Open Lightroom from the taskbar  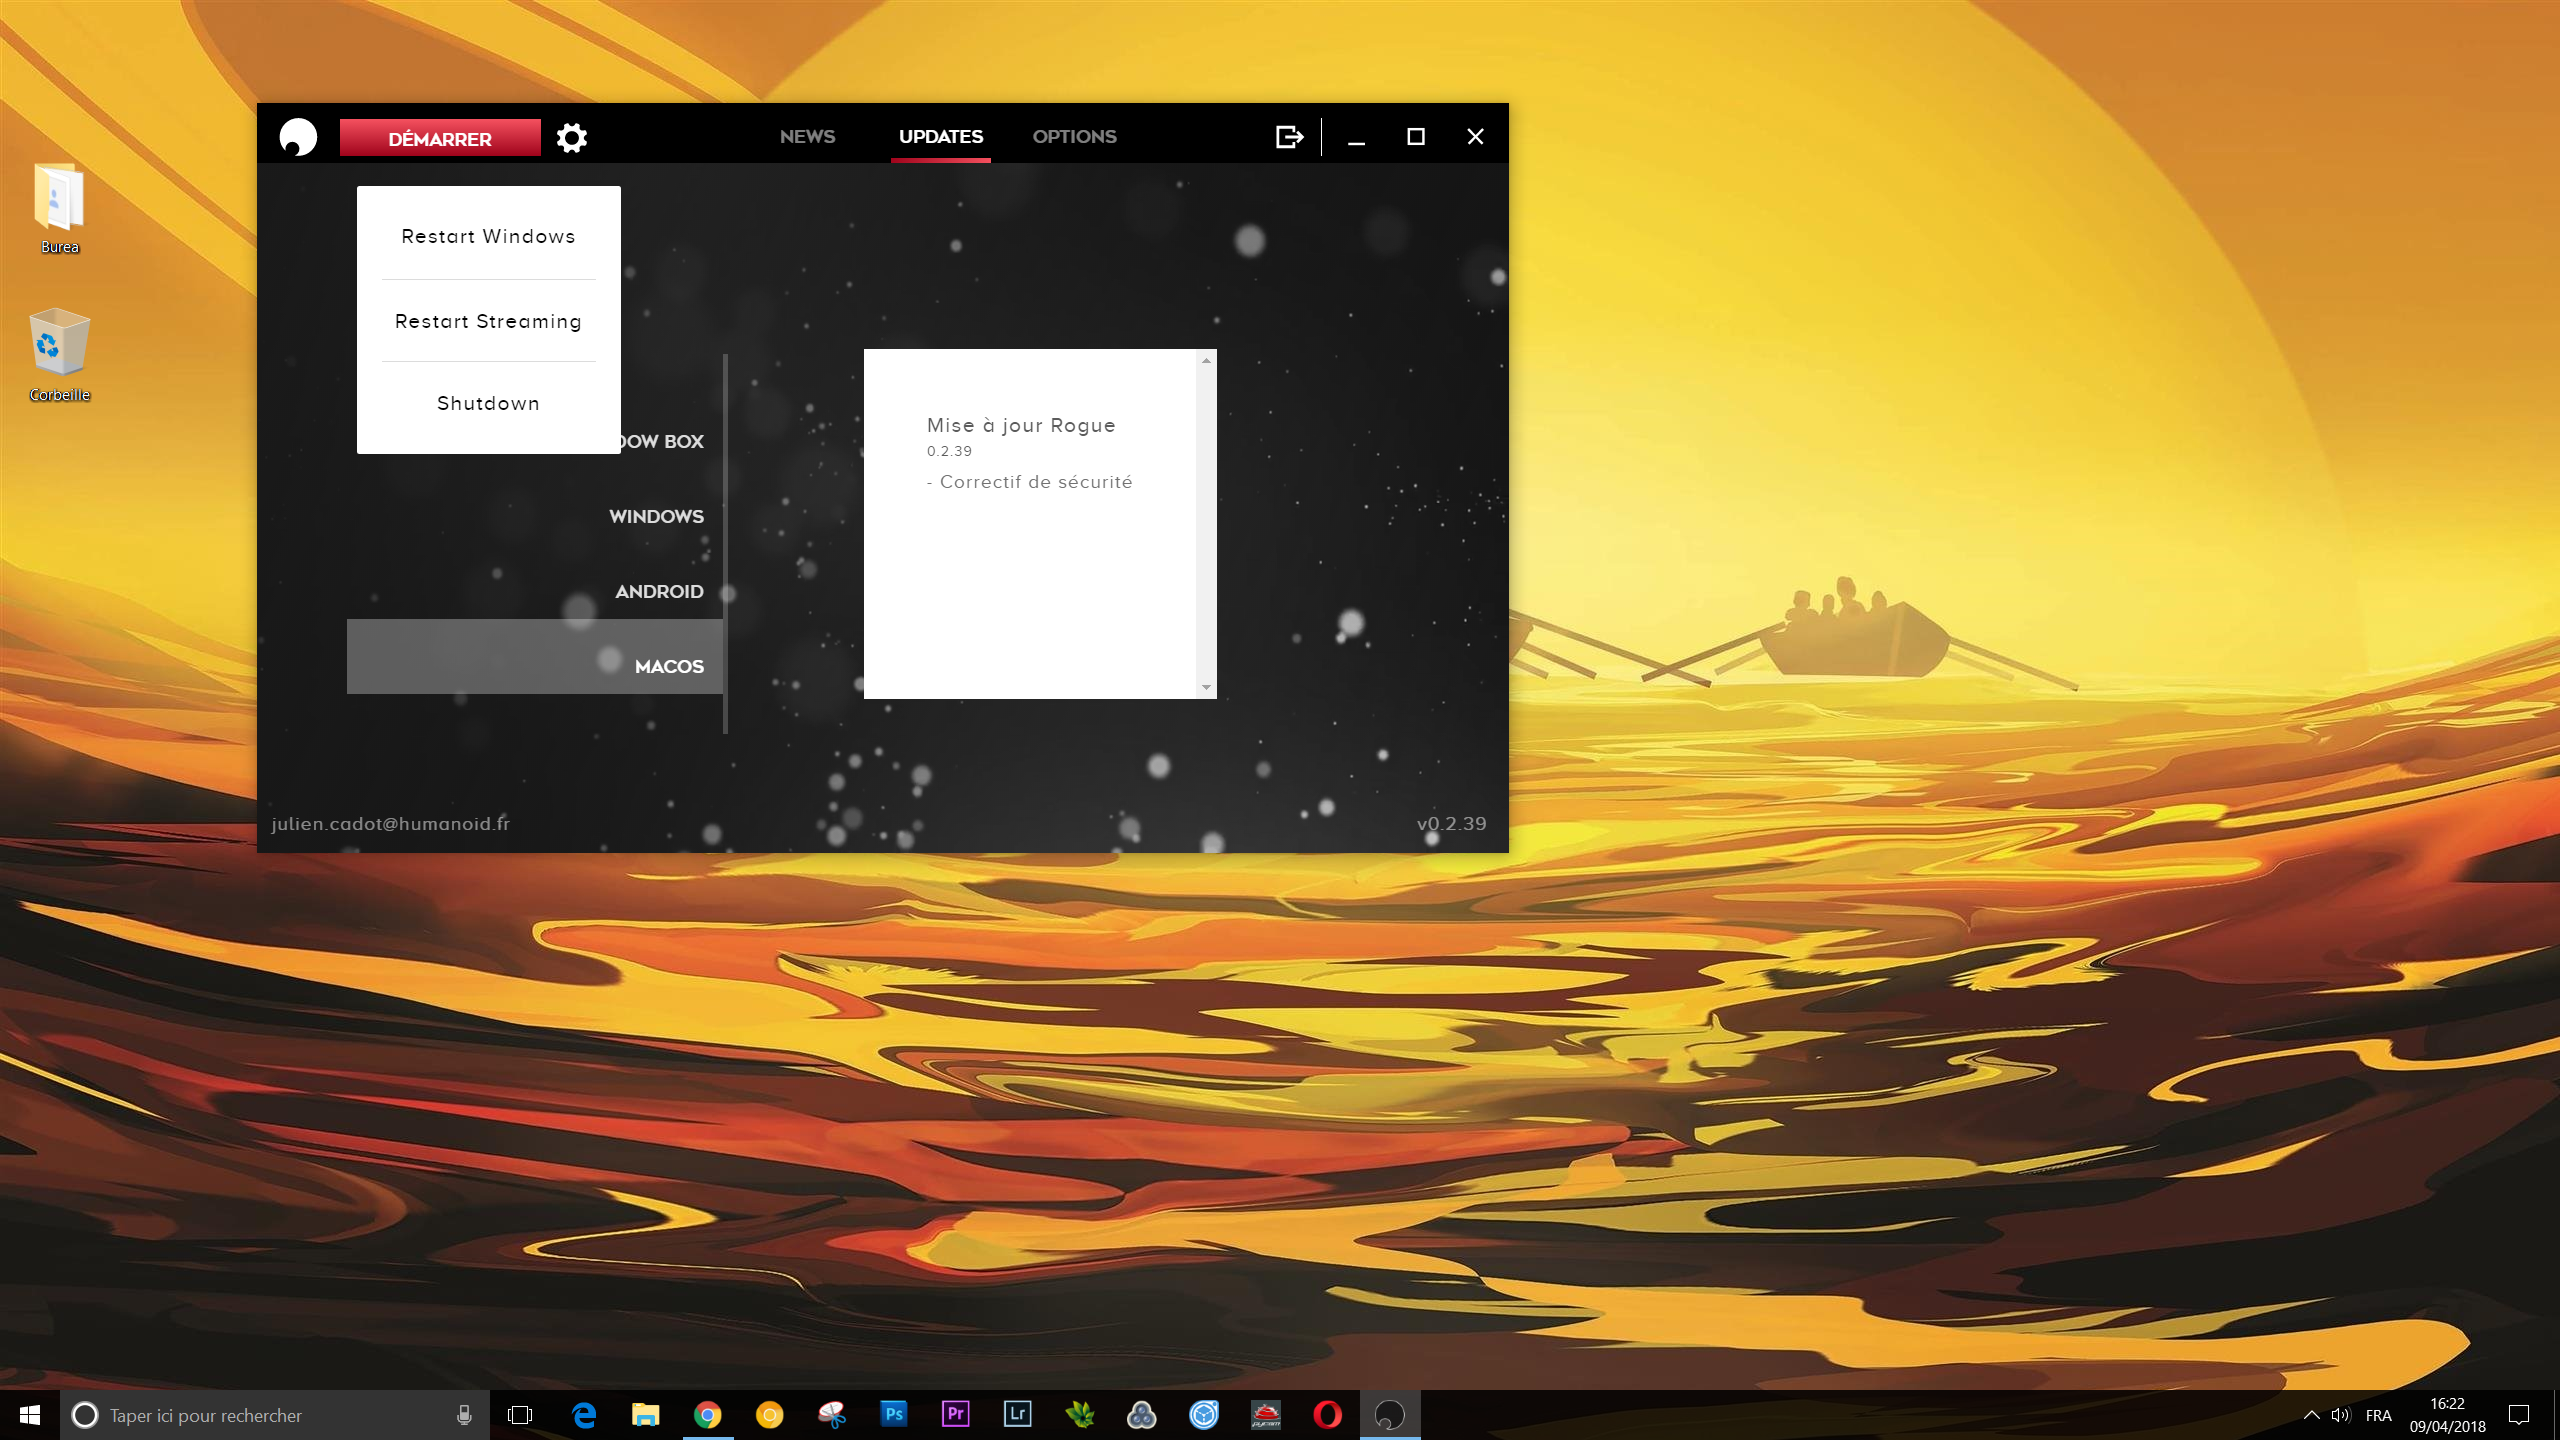[x=1017, y=1414]
